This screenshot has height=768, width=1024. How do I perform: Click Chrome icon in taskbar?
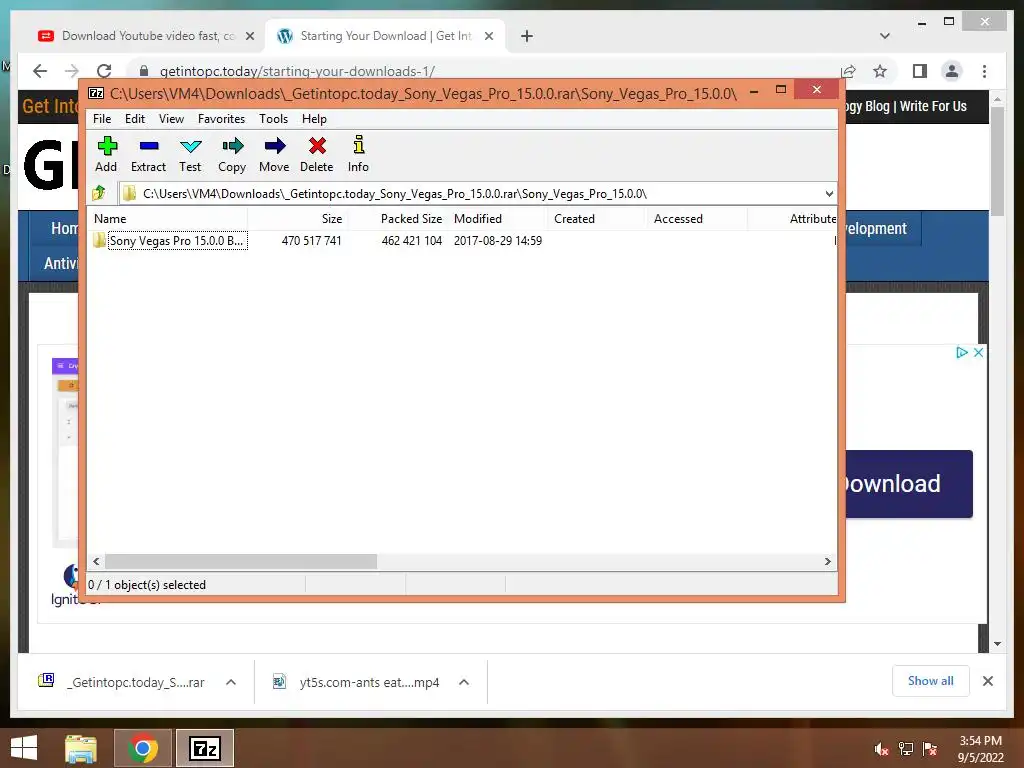tap(142, 748)
